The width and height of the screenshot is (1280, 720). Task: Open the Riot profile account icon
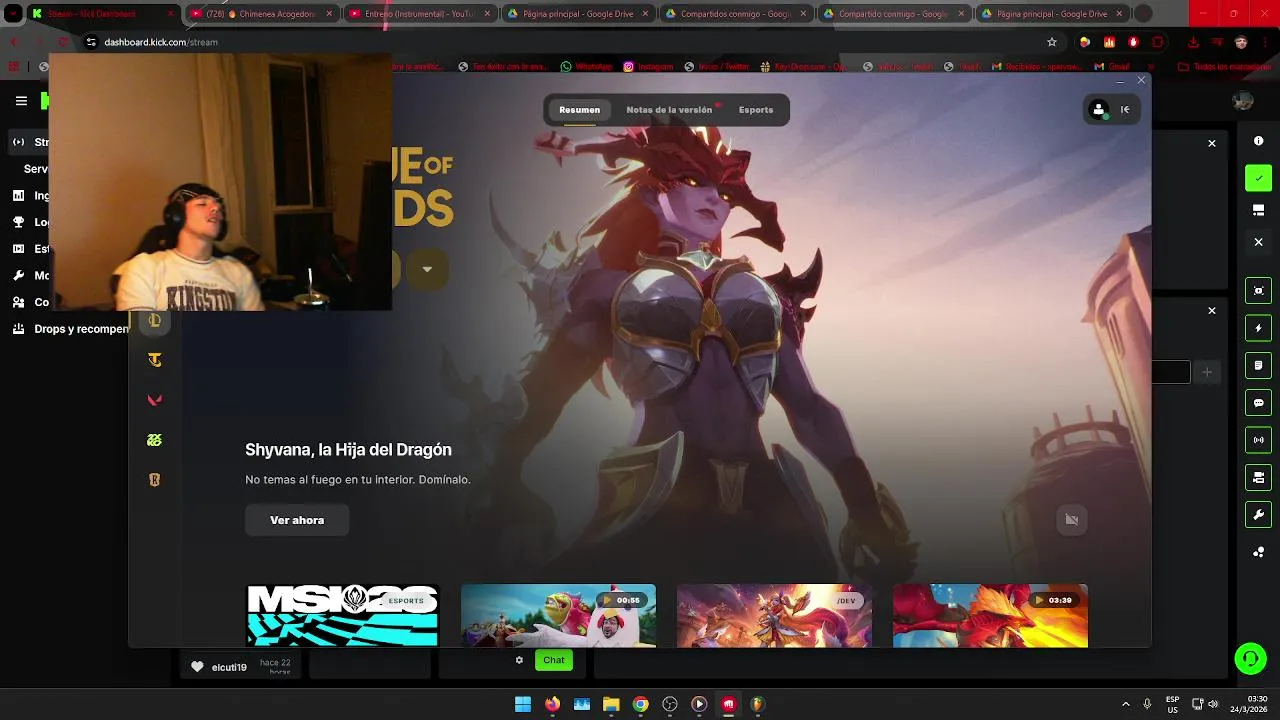1099,110
